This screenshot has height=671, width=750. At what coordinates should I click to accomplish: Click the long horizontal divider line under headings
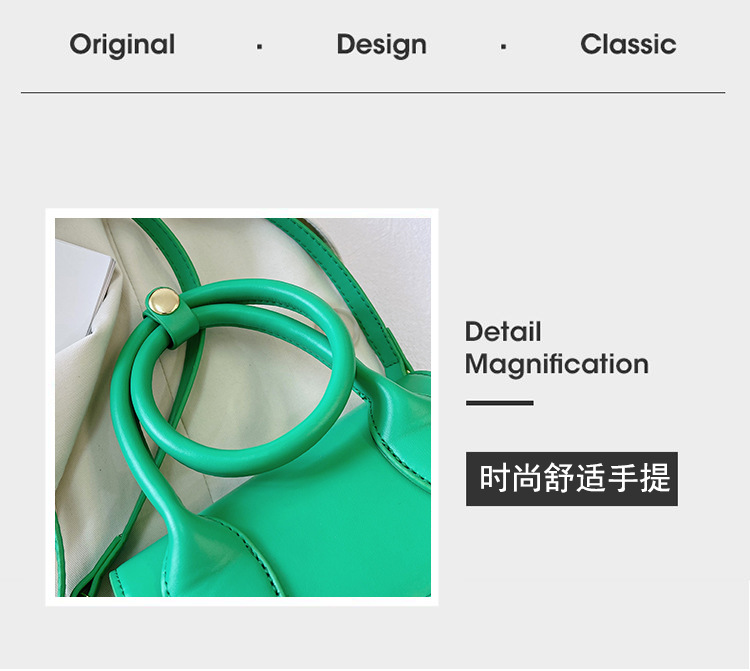click(373, 92)
